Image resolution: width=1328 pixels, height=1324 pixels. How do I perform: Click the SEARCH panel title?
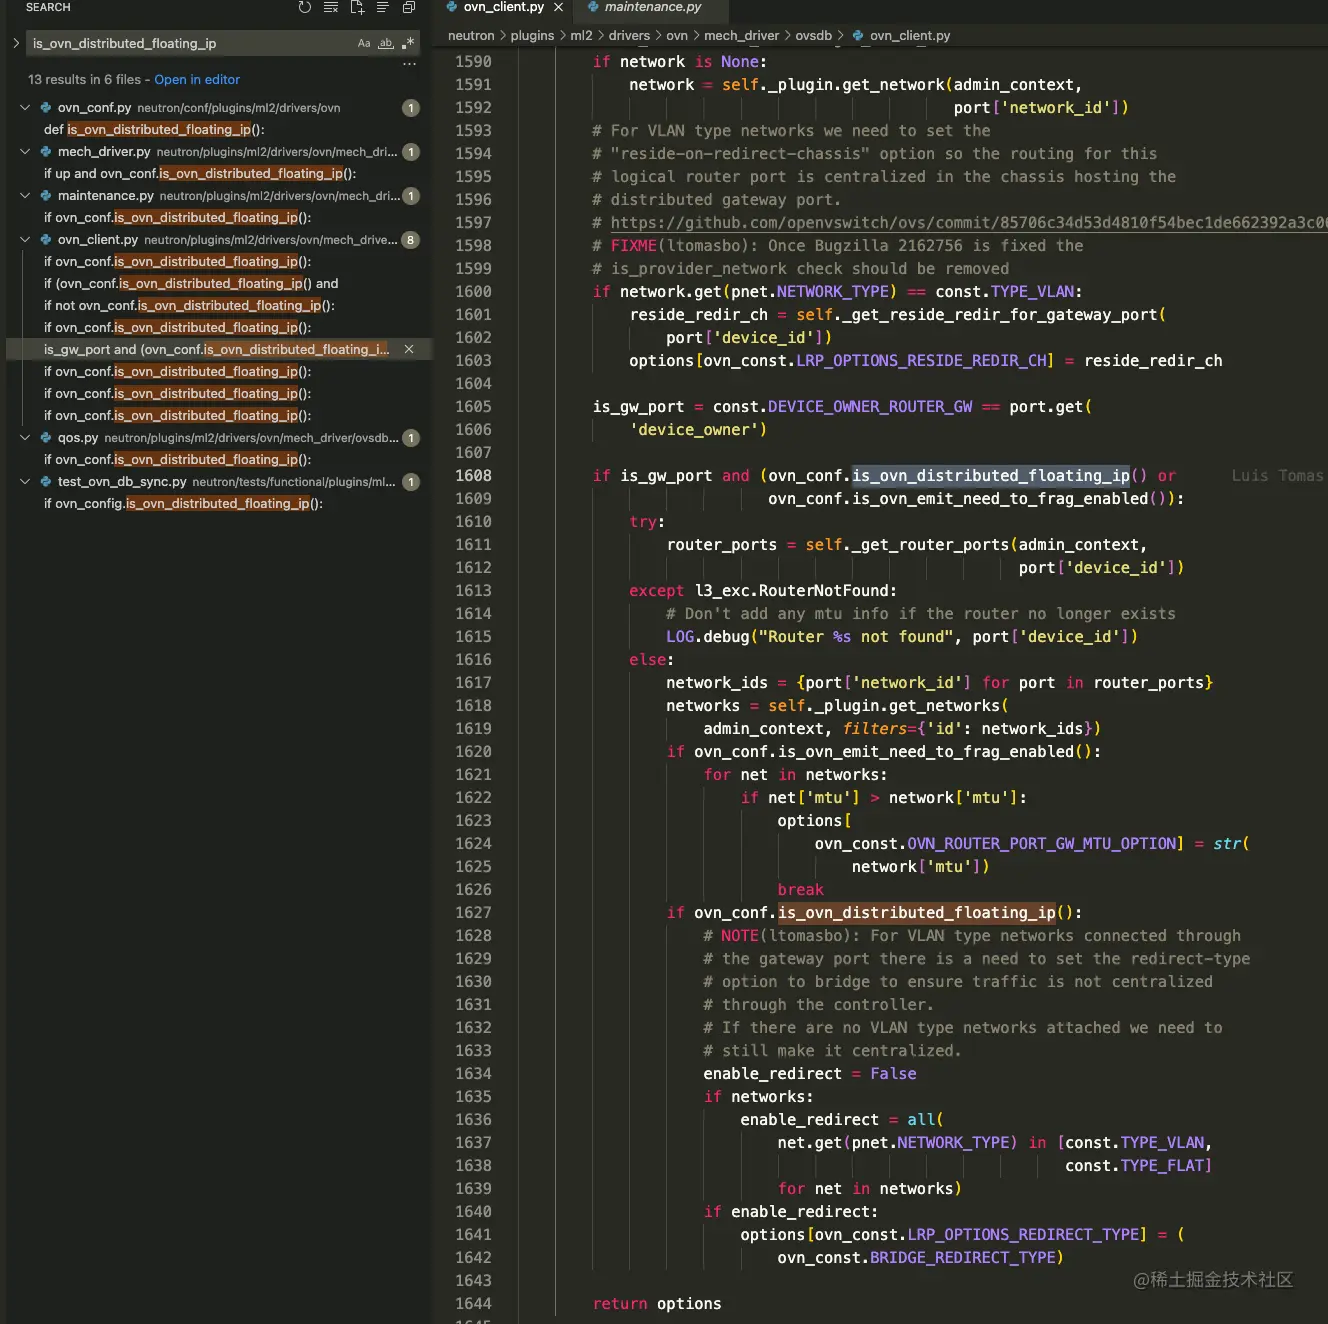pos(48,7)
